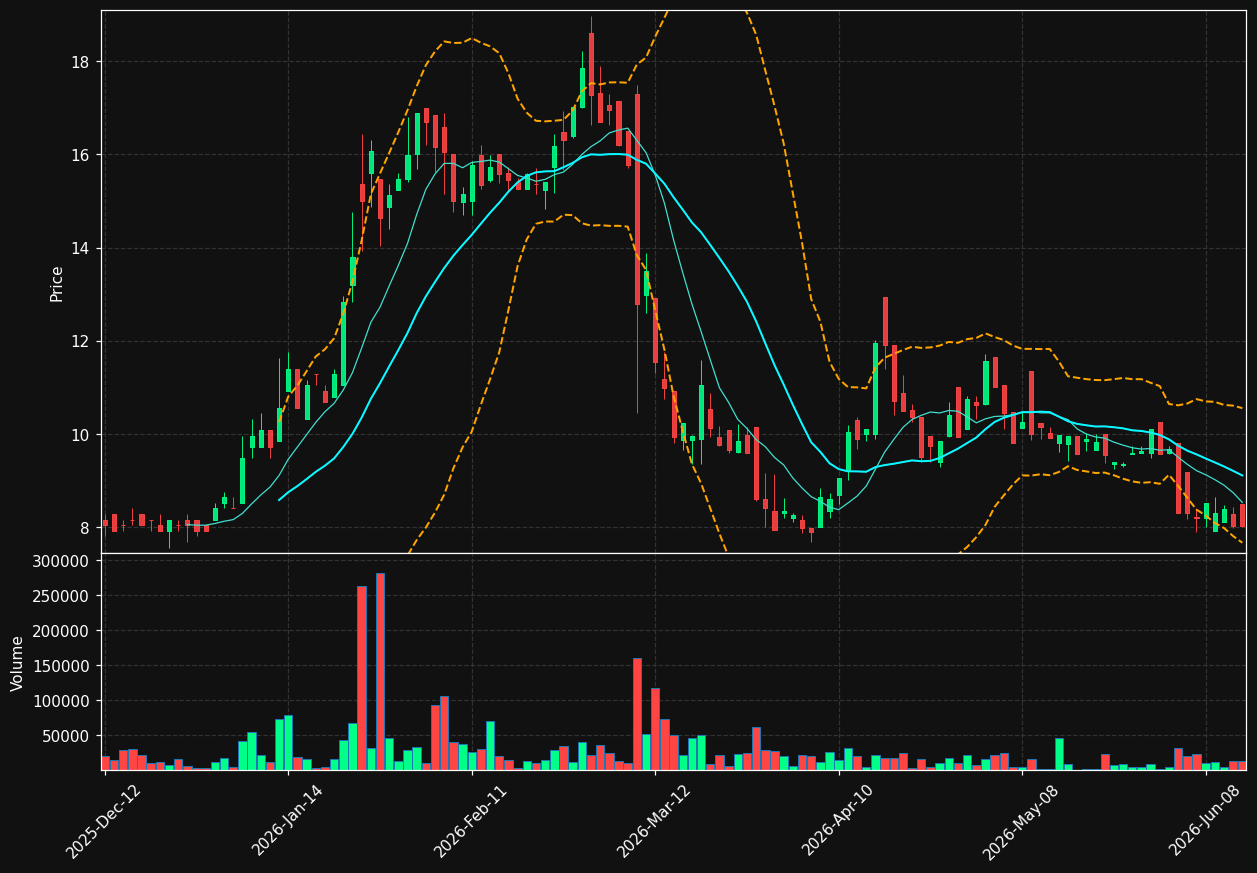The image size is (1257, 873).
Task: Click the Price axis title
Action: 57,284
